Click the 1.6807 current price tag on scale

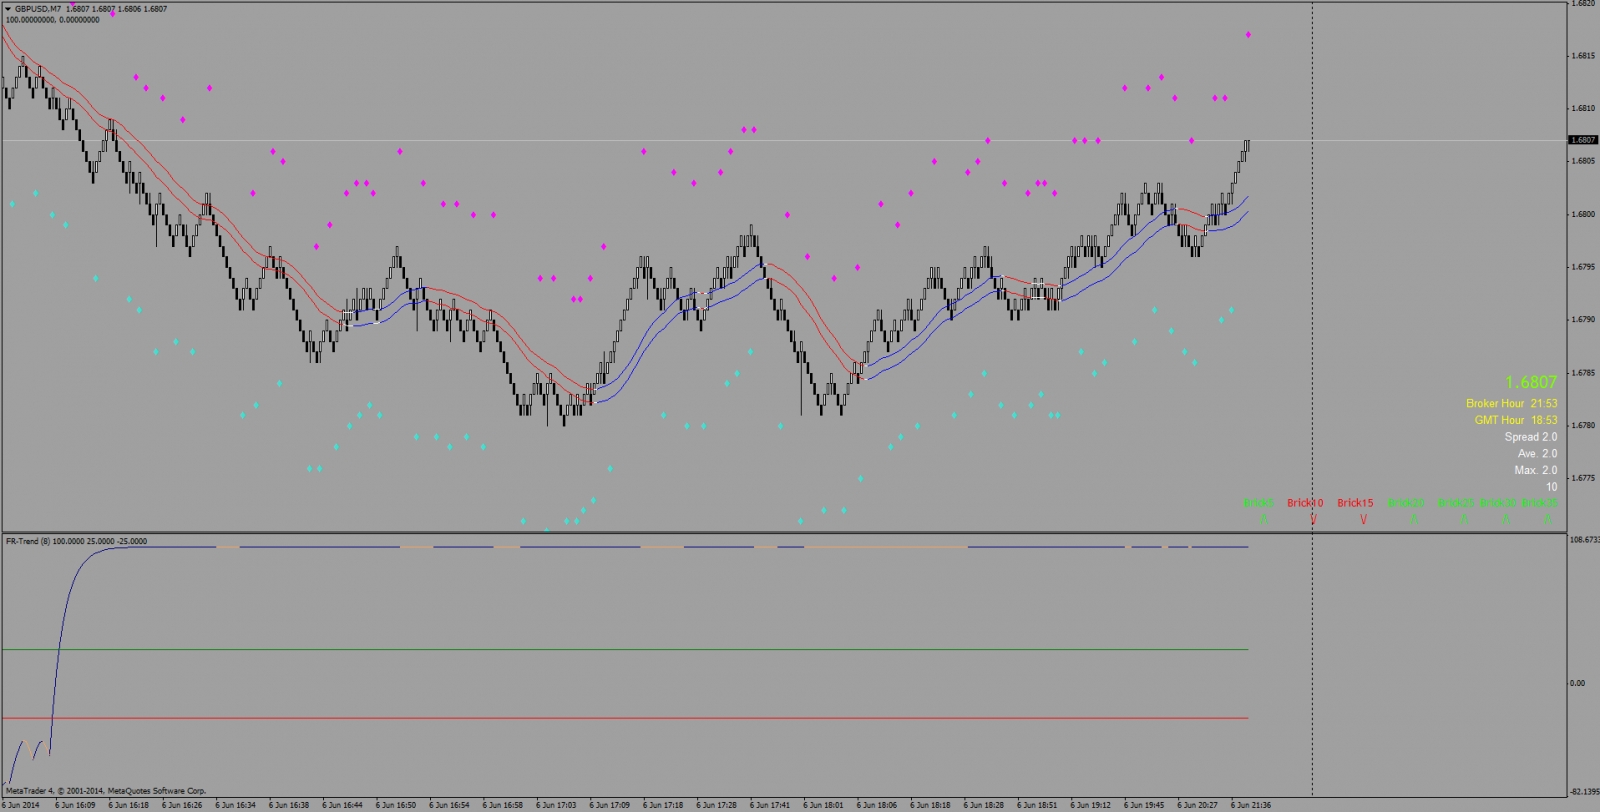[x=1583, y=140]
